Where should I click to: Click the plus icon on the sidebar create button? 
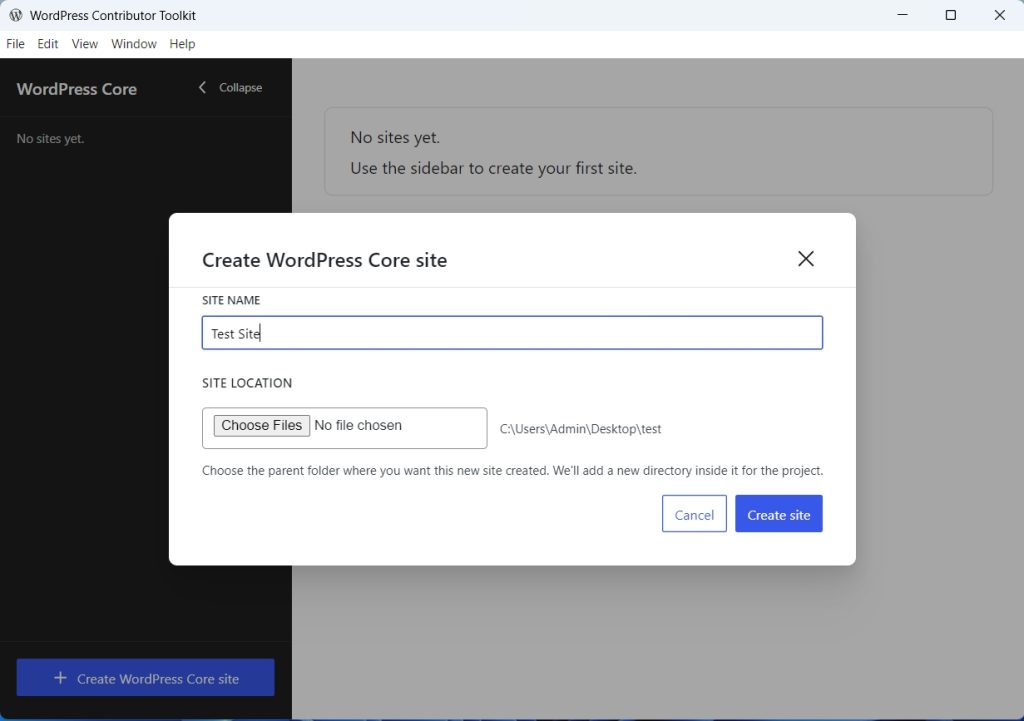[x=59, y=677]
